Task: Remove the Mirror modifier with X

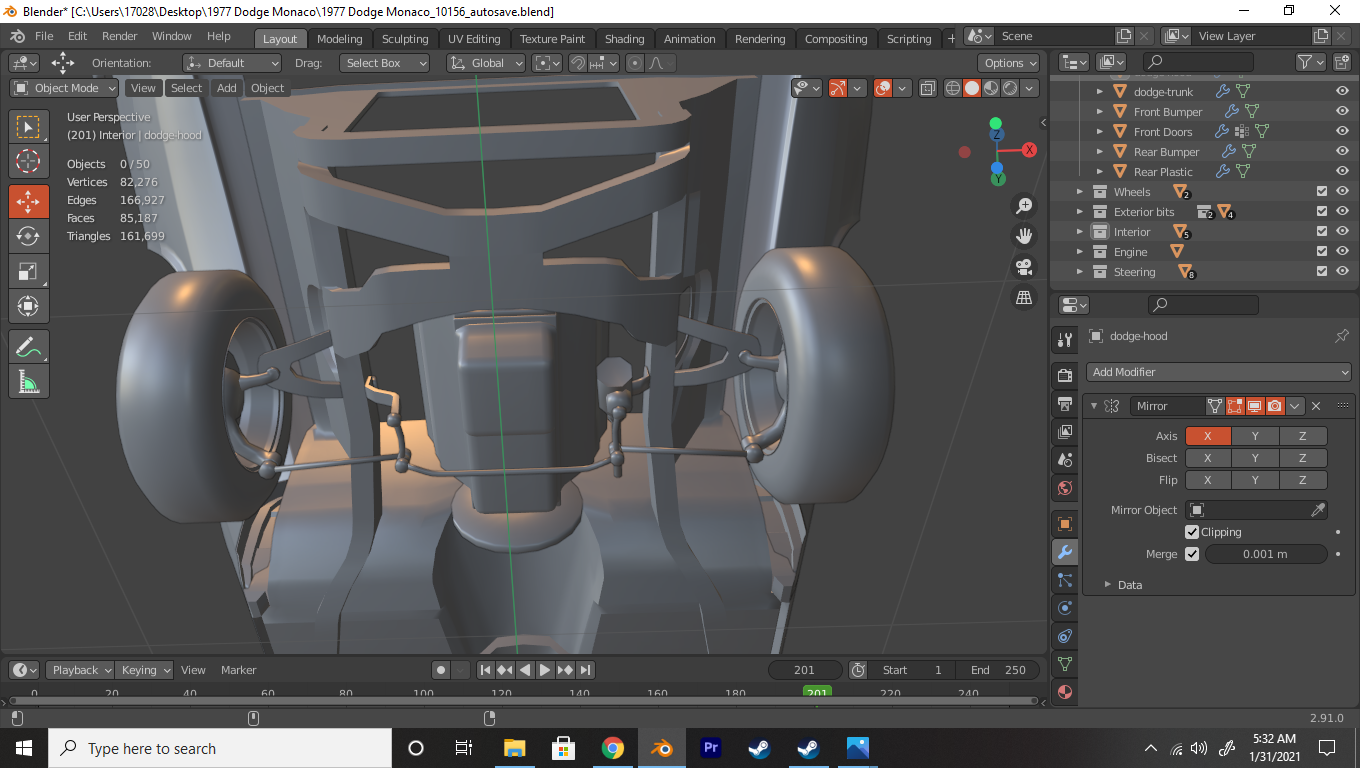Action: click(x=1316, y=406)
